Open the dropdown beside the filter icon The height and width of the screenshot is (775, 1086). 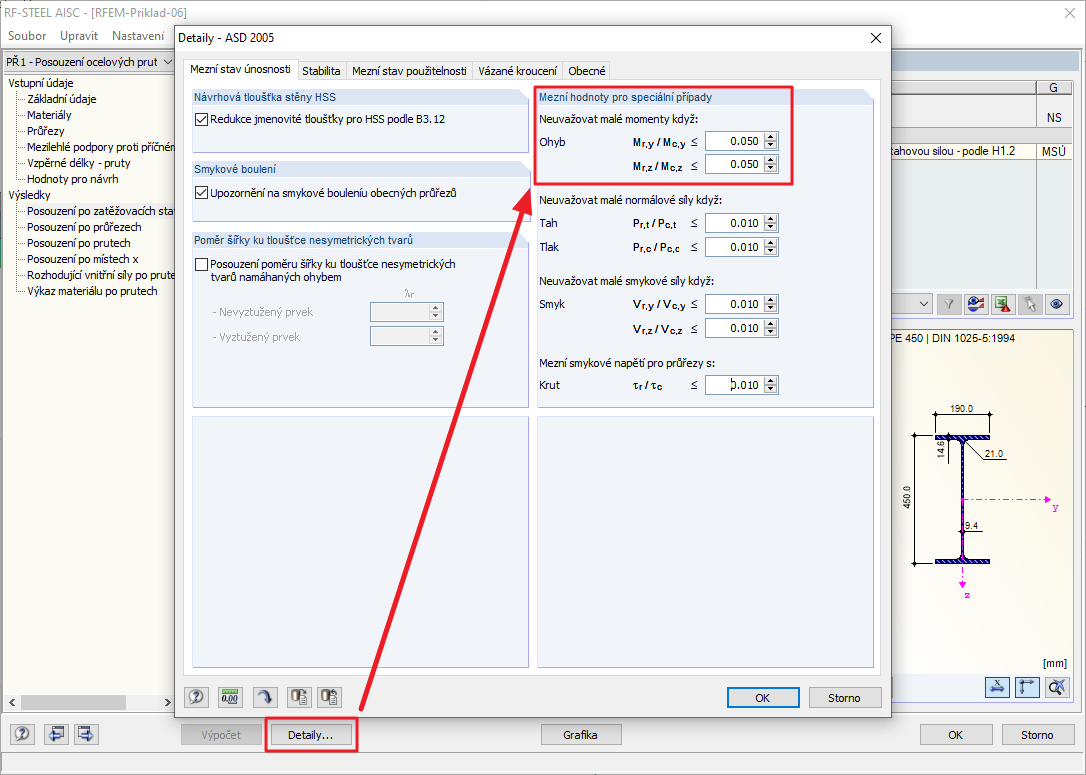923,304
